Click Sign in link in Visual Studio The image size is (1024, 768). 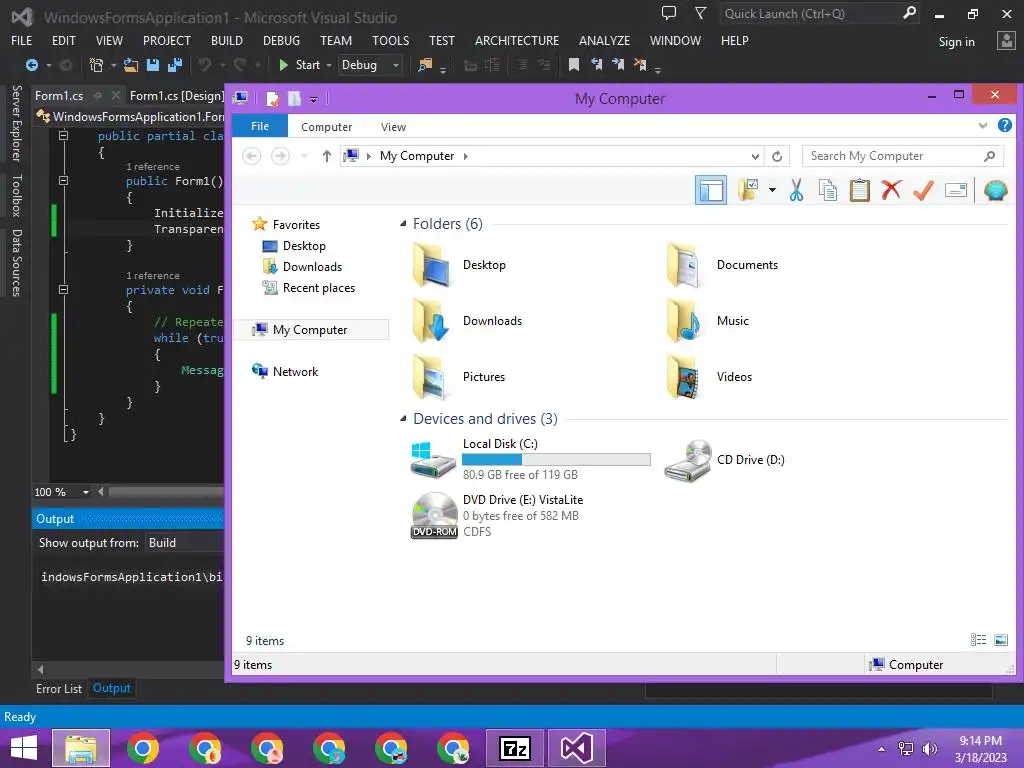pyautogui.click(x=956, y=42)
